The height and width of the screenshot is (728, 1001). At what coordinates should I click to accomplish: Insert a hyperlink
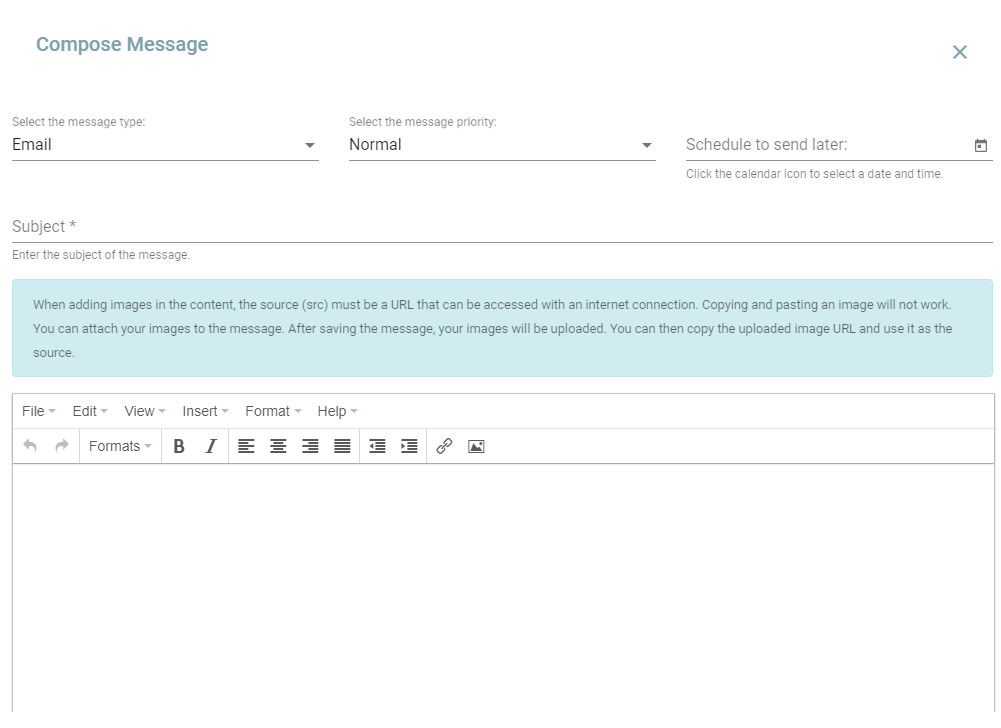click(x=444, y=446)
